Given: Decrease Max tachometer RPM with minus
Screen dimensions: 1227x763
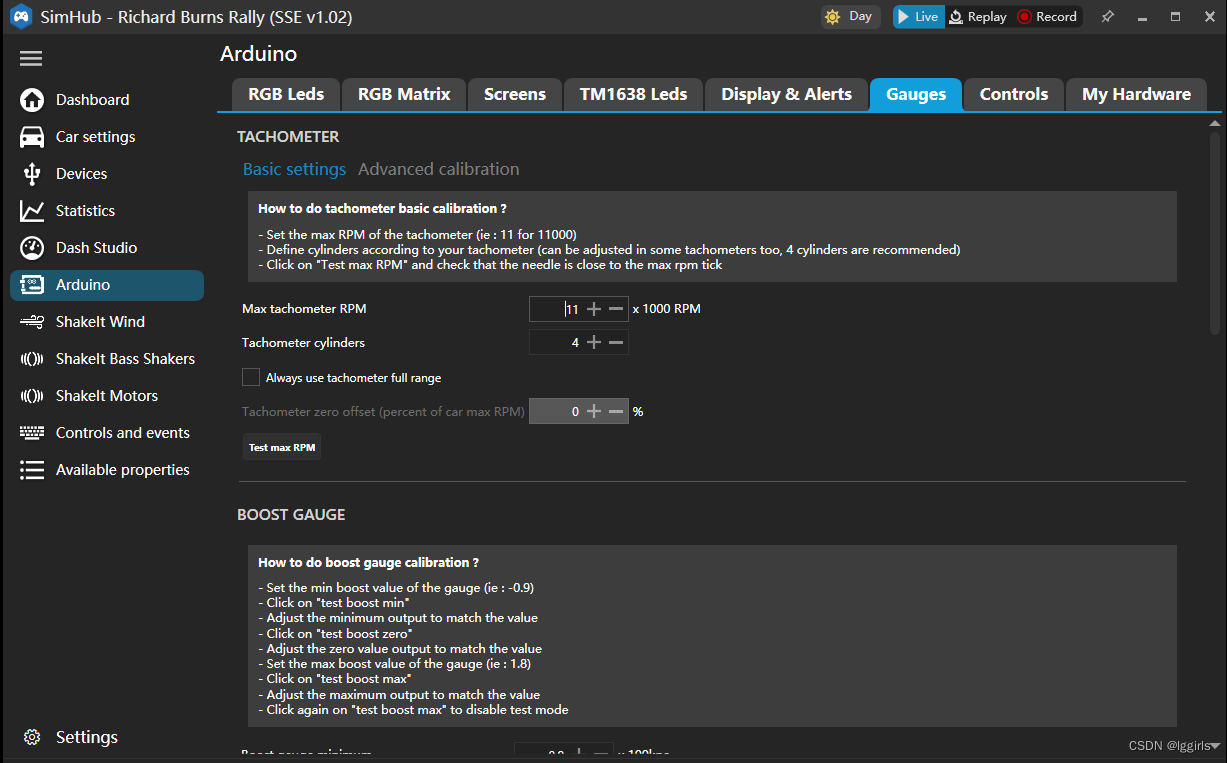Looking at the screenshot, I should click(616, 309).
